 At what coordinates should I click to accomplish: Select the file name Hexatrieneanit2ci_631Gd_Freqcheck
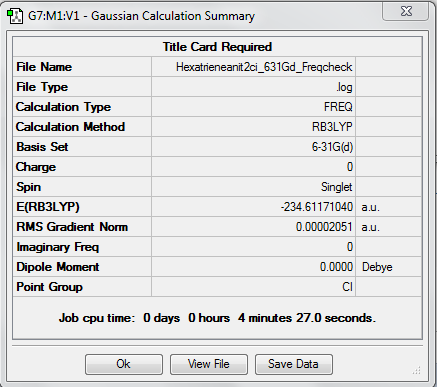264,67
